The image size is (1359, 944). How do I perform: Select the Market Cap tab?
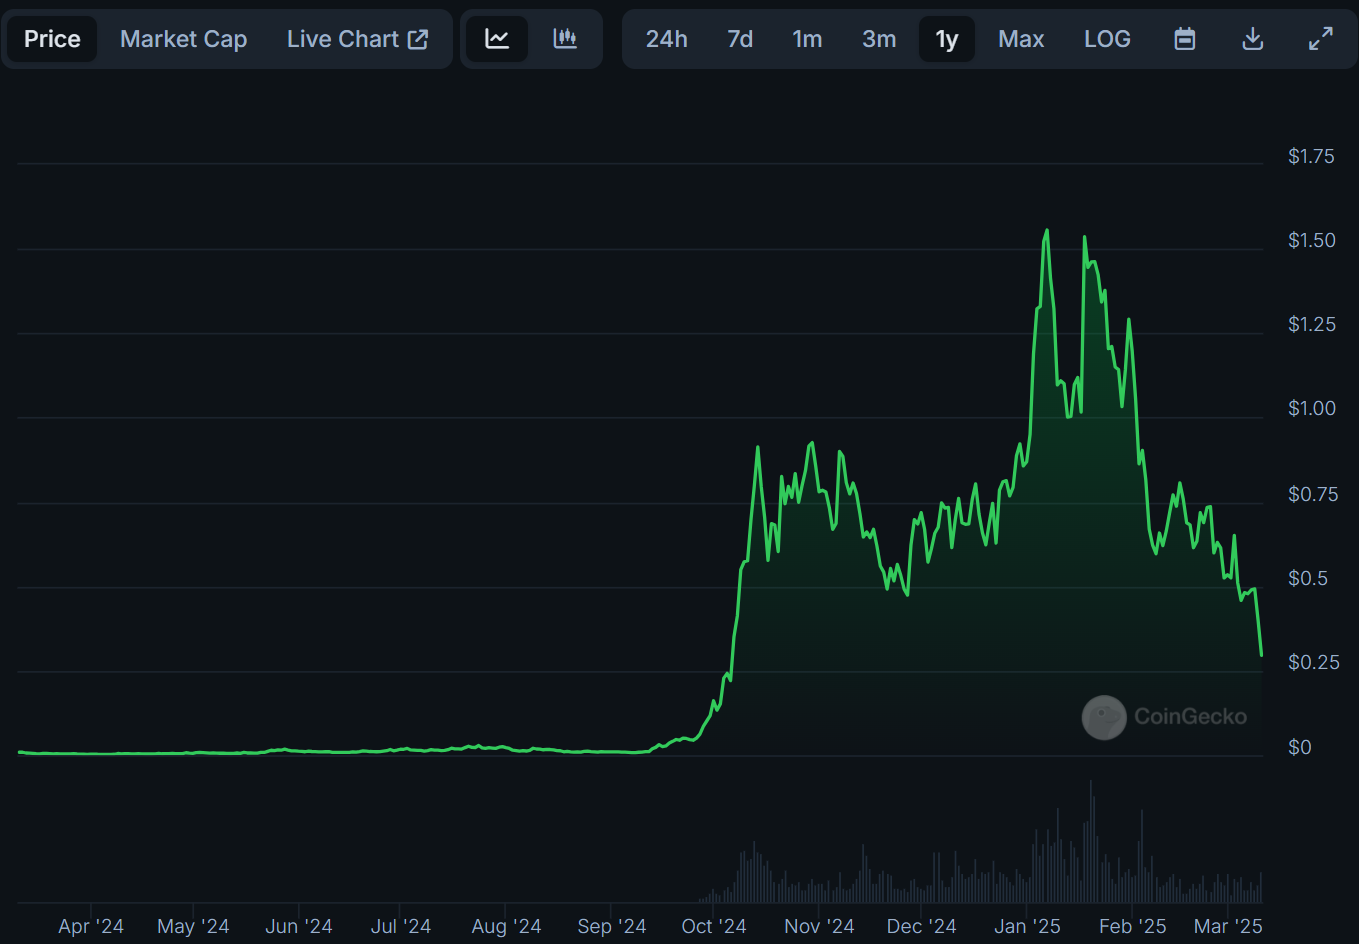click(x=183, y=39)
